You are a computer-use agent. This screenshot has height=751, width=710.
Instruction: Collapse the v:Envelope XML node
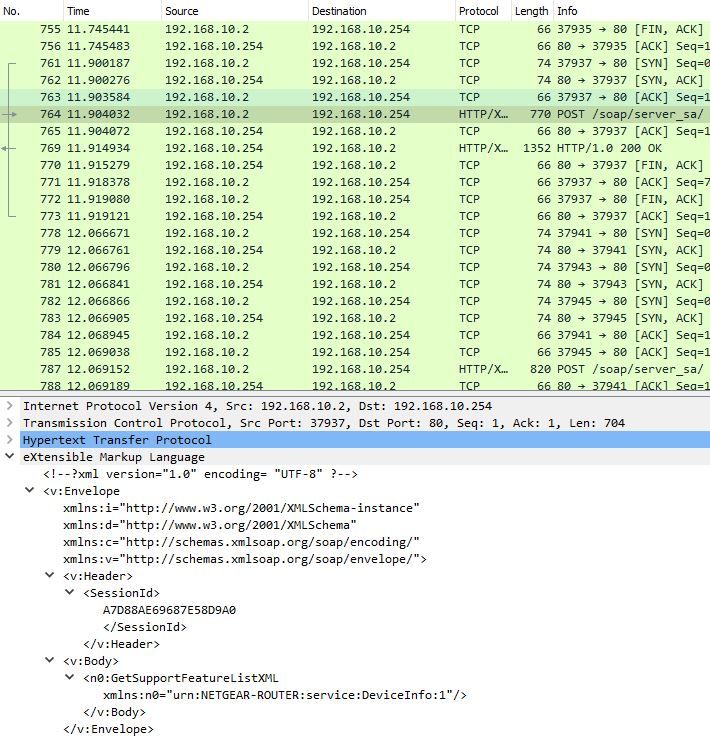30,490
